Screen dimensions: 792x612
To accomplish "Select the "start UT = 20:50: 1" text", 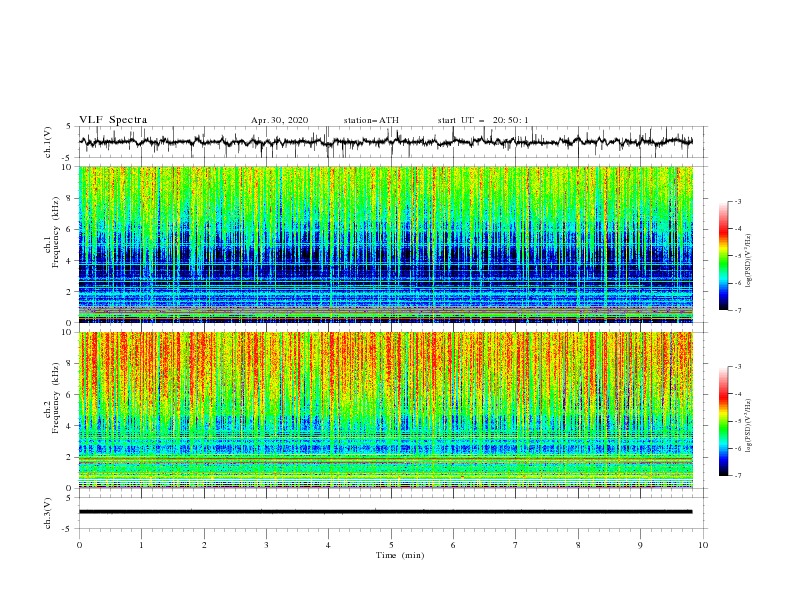I will pos(483,120).
